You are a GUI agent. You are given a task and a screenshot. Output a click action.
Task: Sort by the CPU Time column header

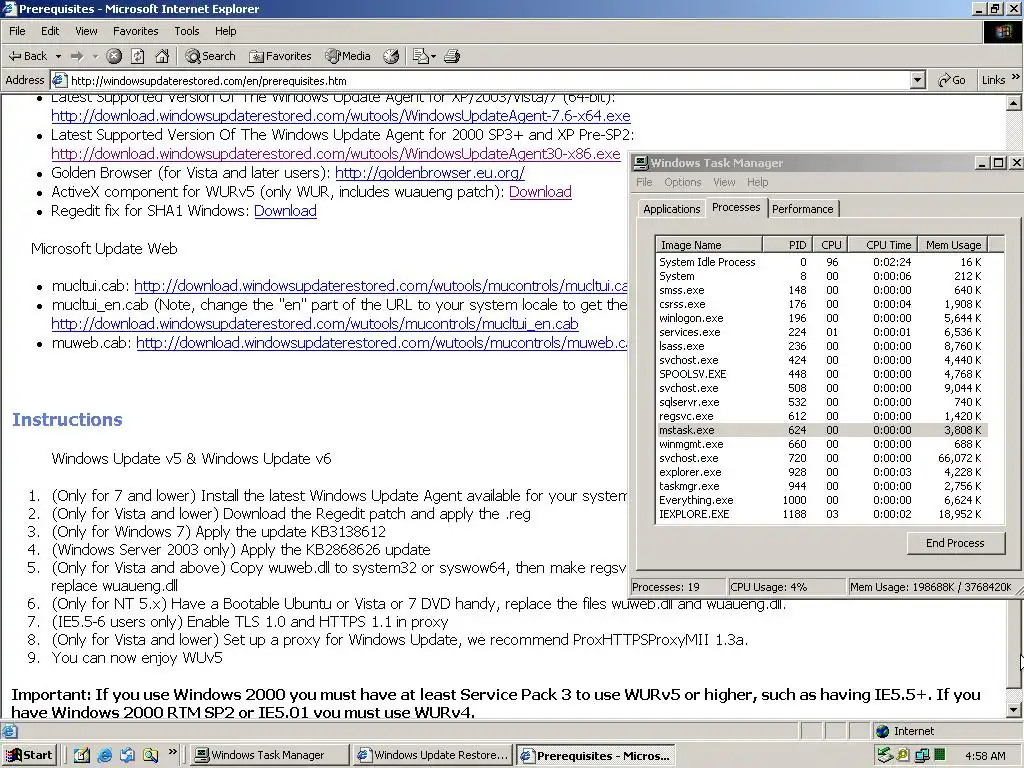pyautogui.click(x=882, y=245)
